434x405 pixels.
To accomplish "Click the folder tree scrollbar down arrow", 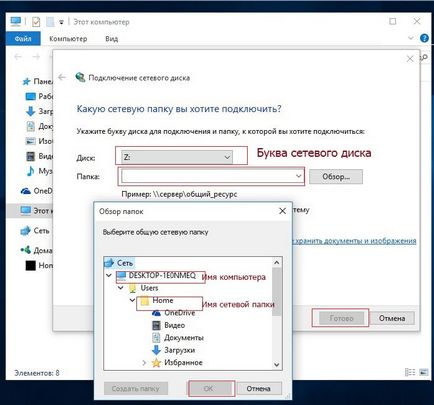I will [277, 365].
